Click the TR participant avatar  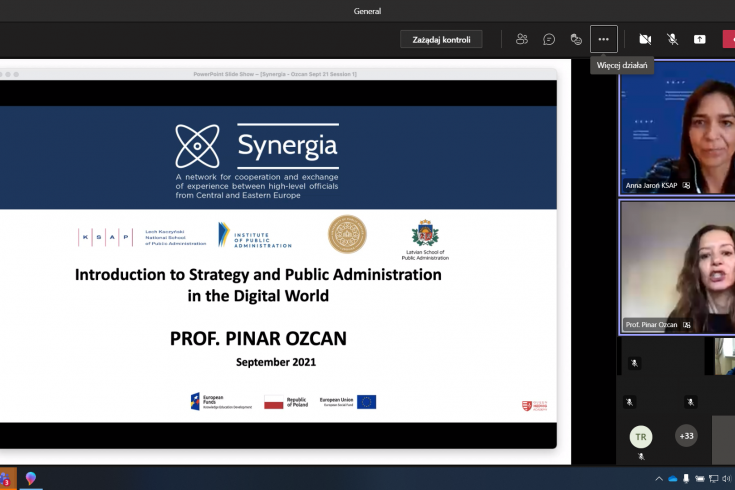[x=641, y=436]
